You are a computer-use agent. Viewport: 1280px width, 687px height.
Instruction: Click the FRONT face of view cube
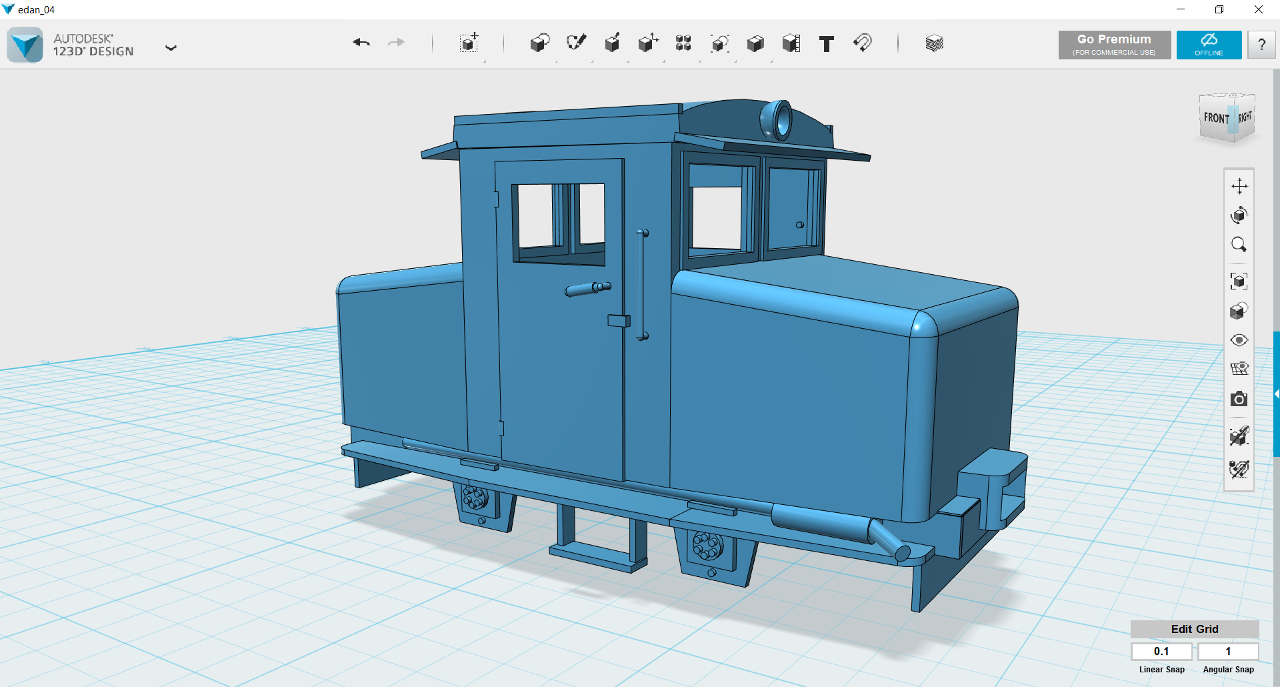1215,118
